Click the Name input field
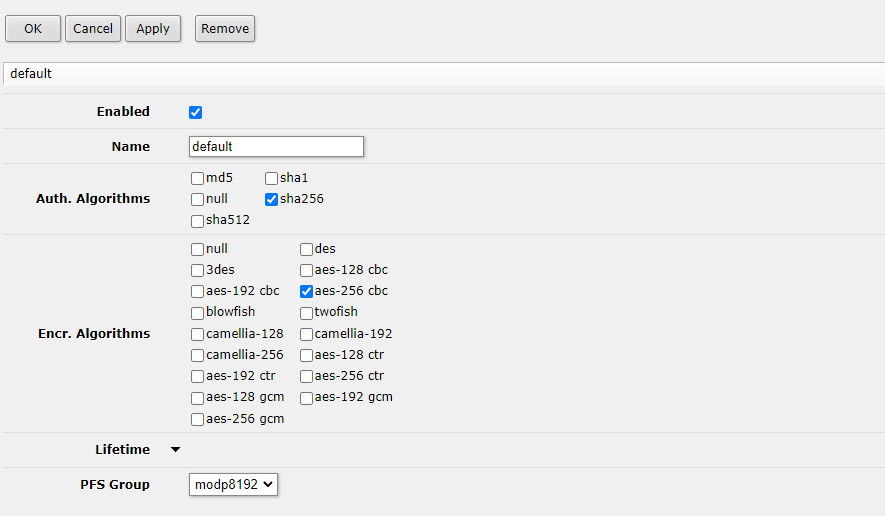Screen dimensions: 885x516 click(x=276, y=147)
